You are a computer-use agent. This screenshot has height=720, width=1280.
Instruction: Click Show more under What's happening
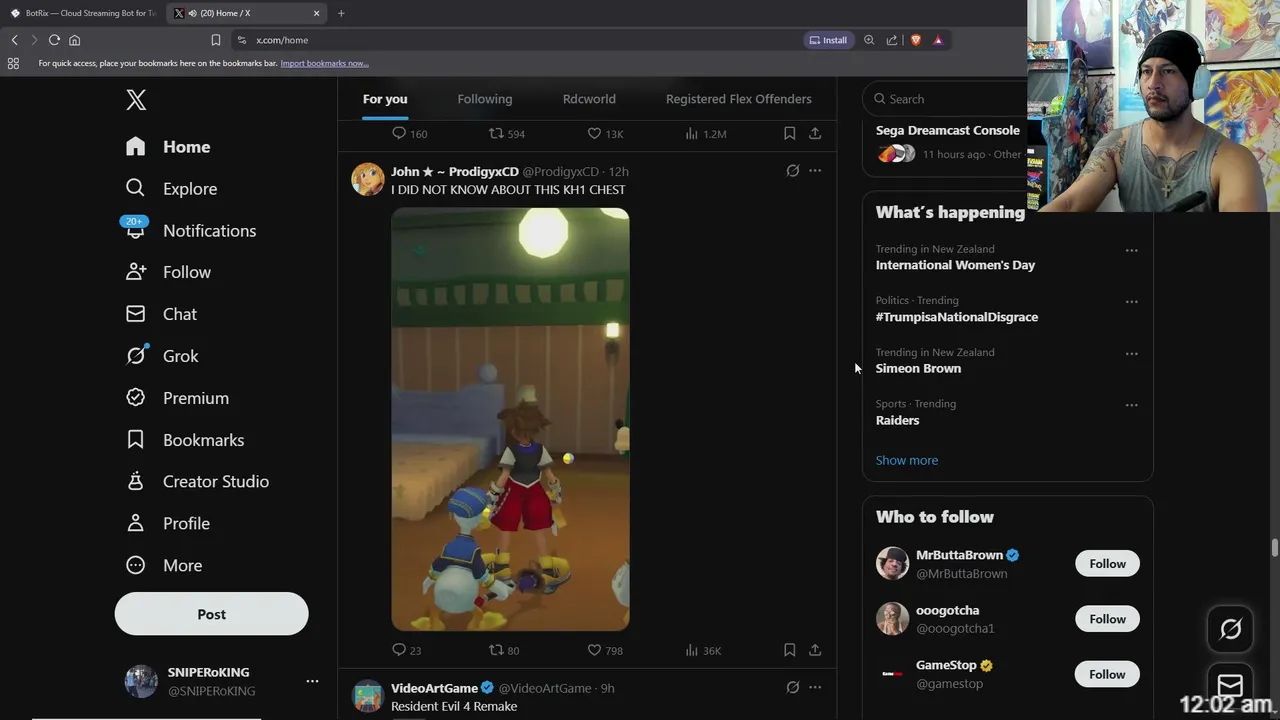pyautogui.click(x=907, y=460)
